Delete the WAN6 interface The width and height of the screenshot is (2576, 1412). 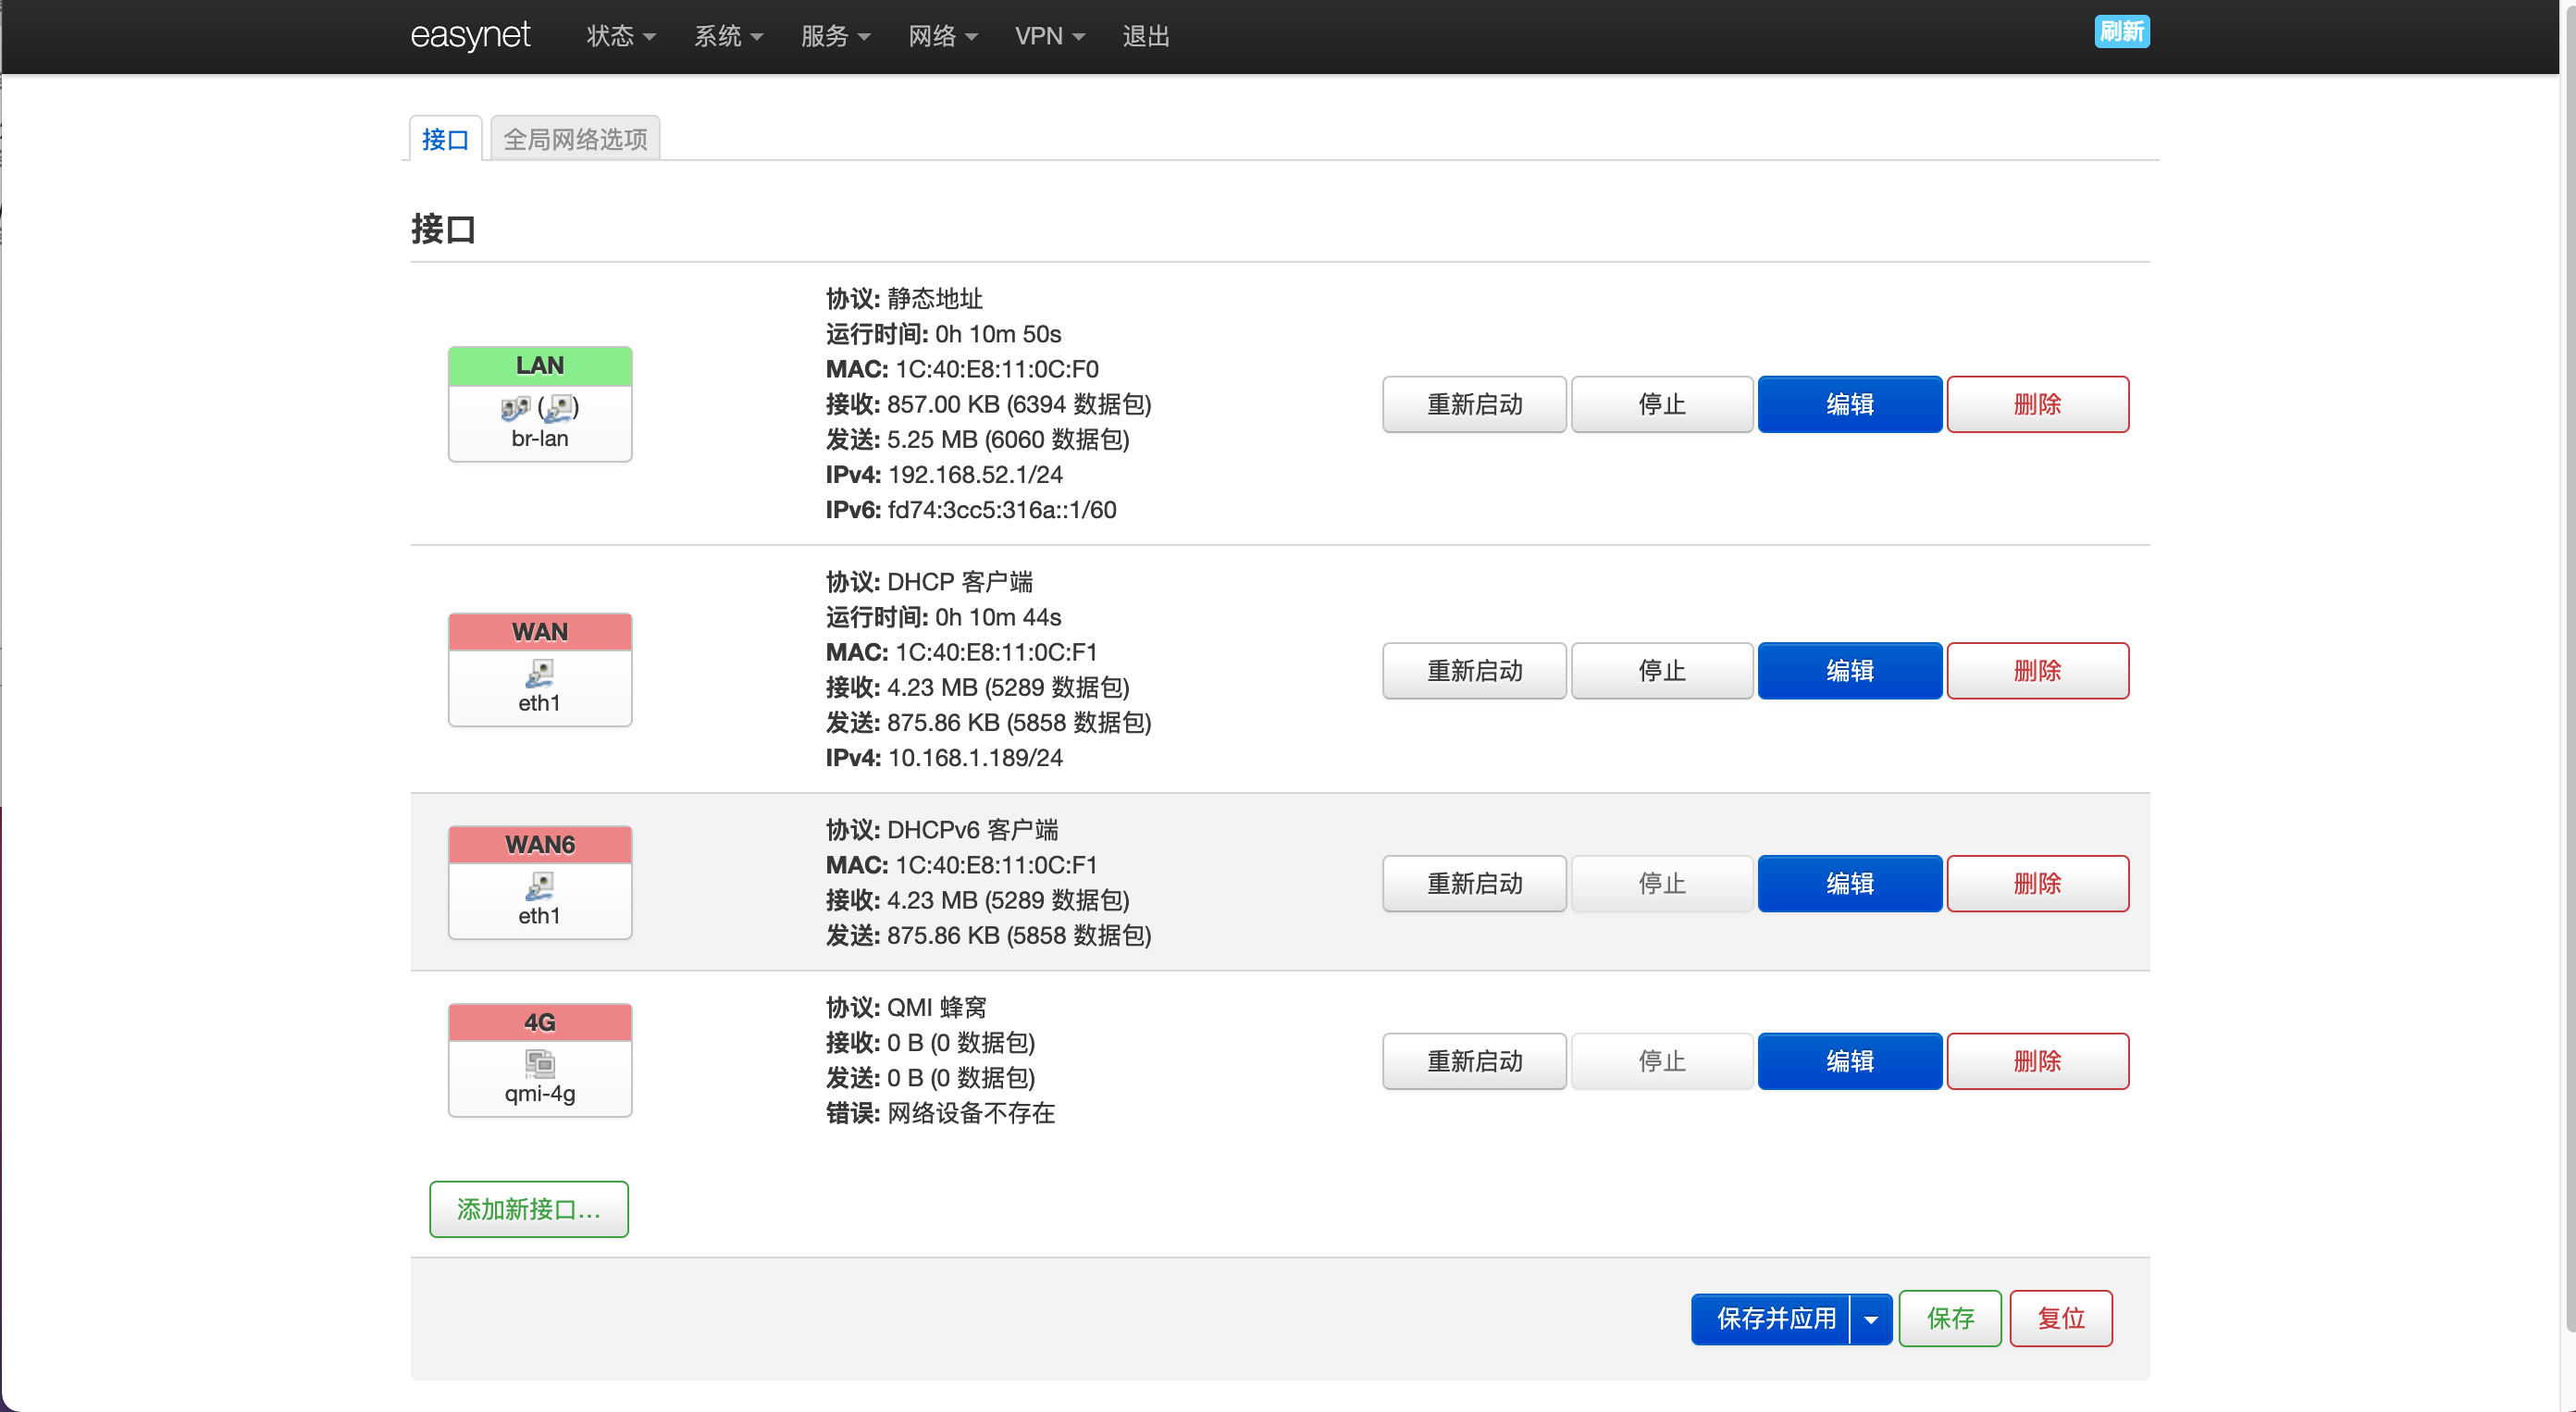coord(2038,884)
